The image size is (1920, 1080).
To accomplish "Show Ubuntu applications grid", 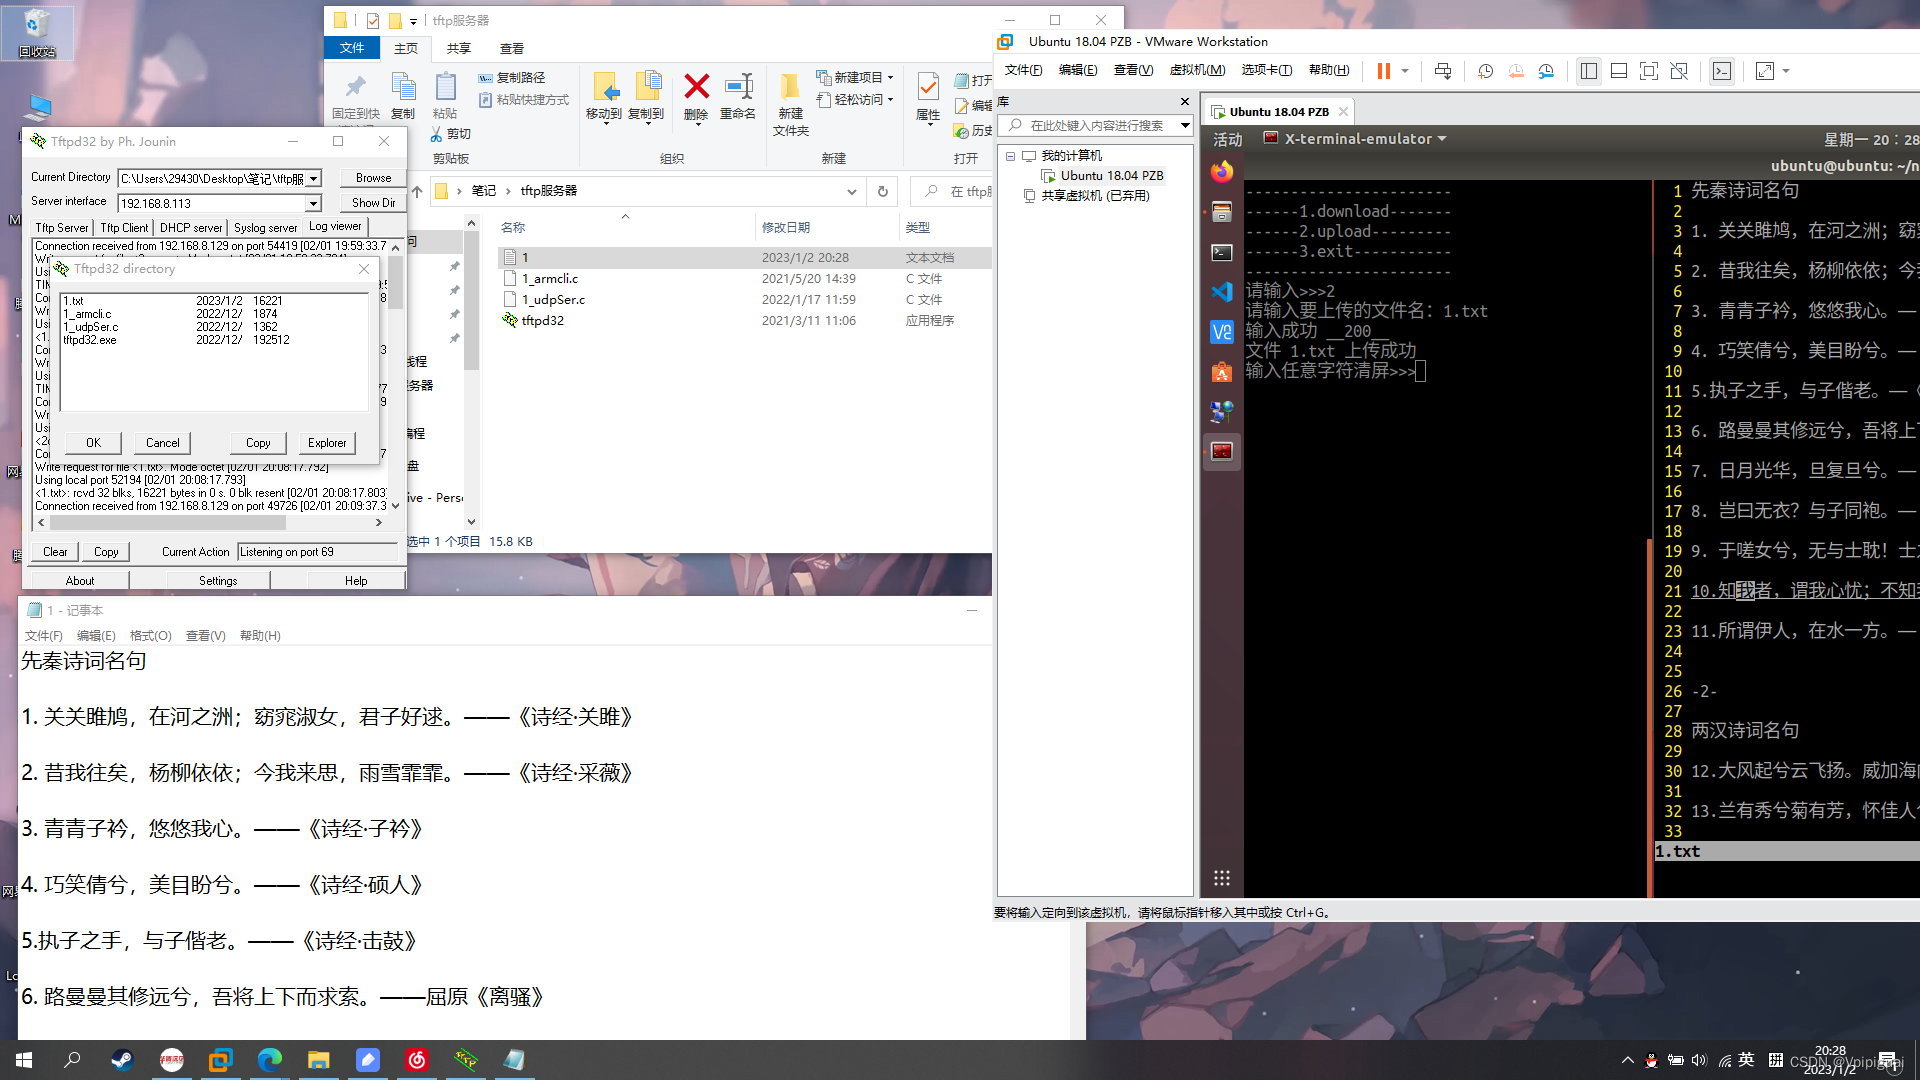I will click(1221, 878).
